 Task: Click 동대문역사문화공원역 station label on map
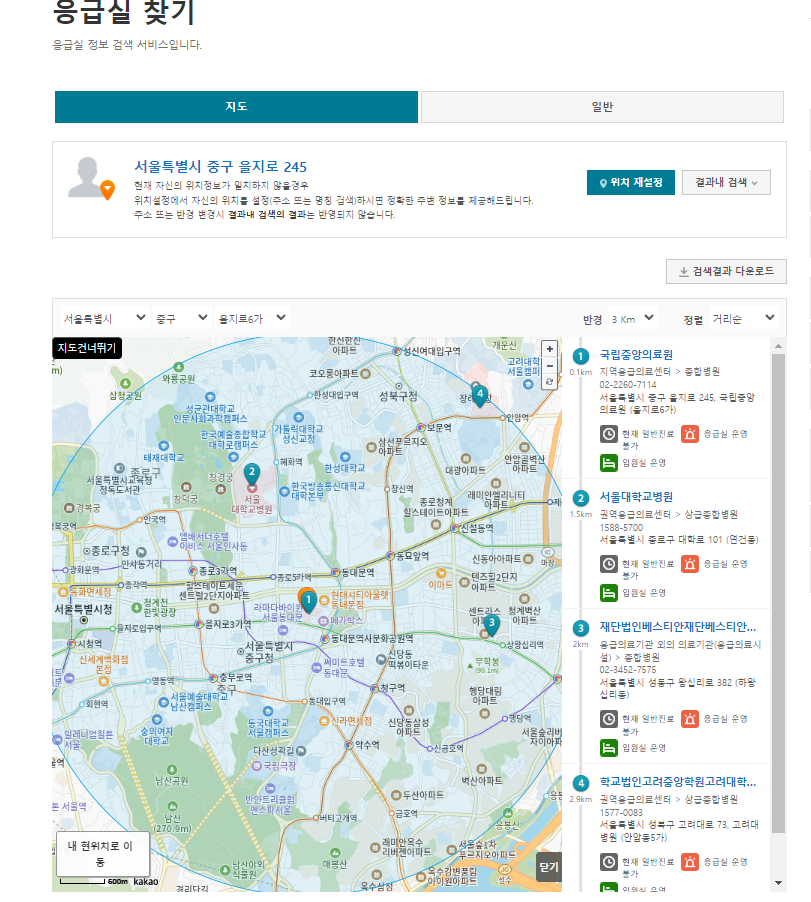pos(372,639)
